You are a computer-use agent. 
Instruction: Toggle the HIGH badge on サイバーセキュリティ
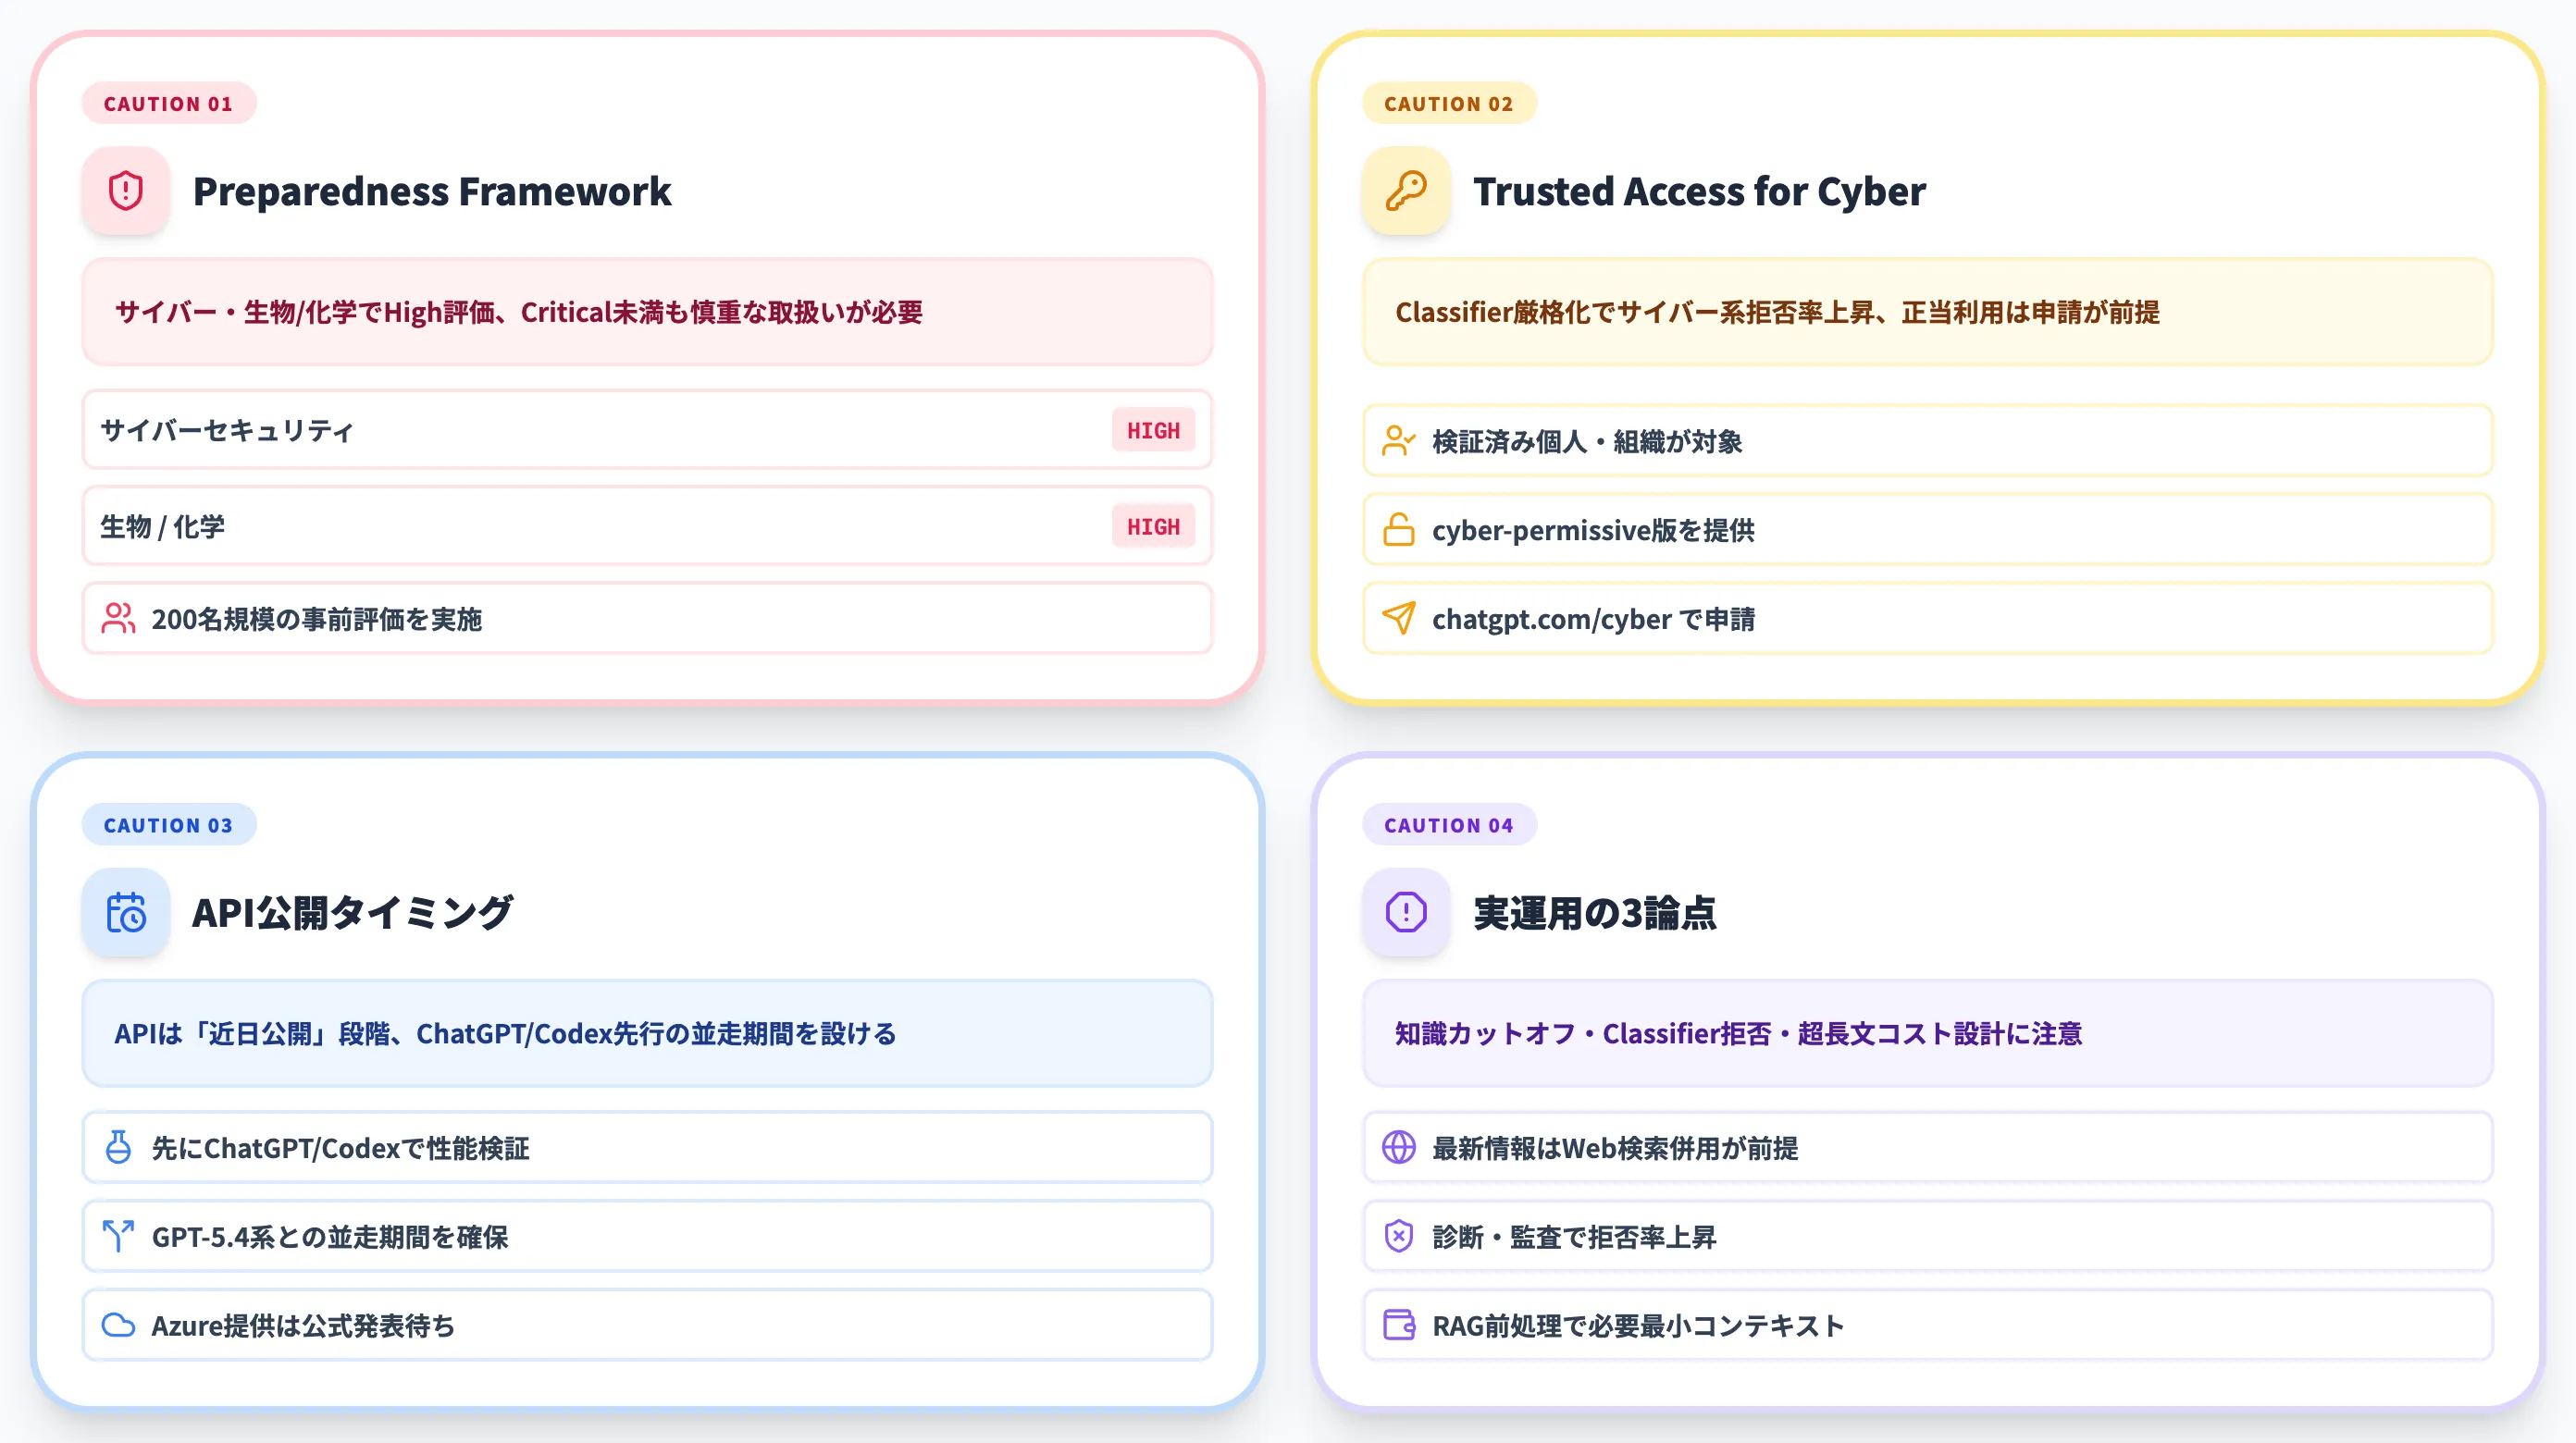click(x=1152, y=430)
